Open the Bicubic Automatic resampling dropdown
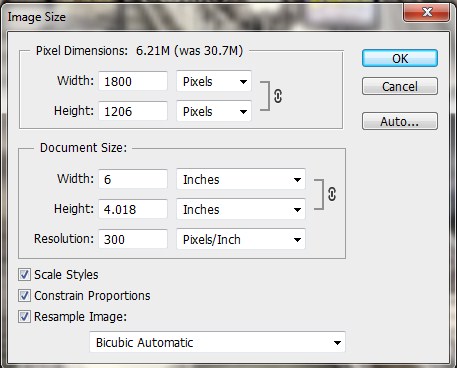 tap(217, 342)
